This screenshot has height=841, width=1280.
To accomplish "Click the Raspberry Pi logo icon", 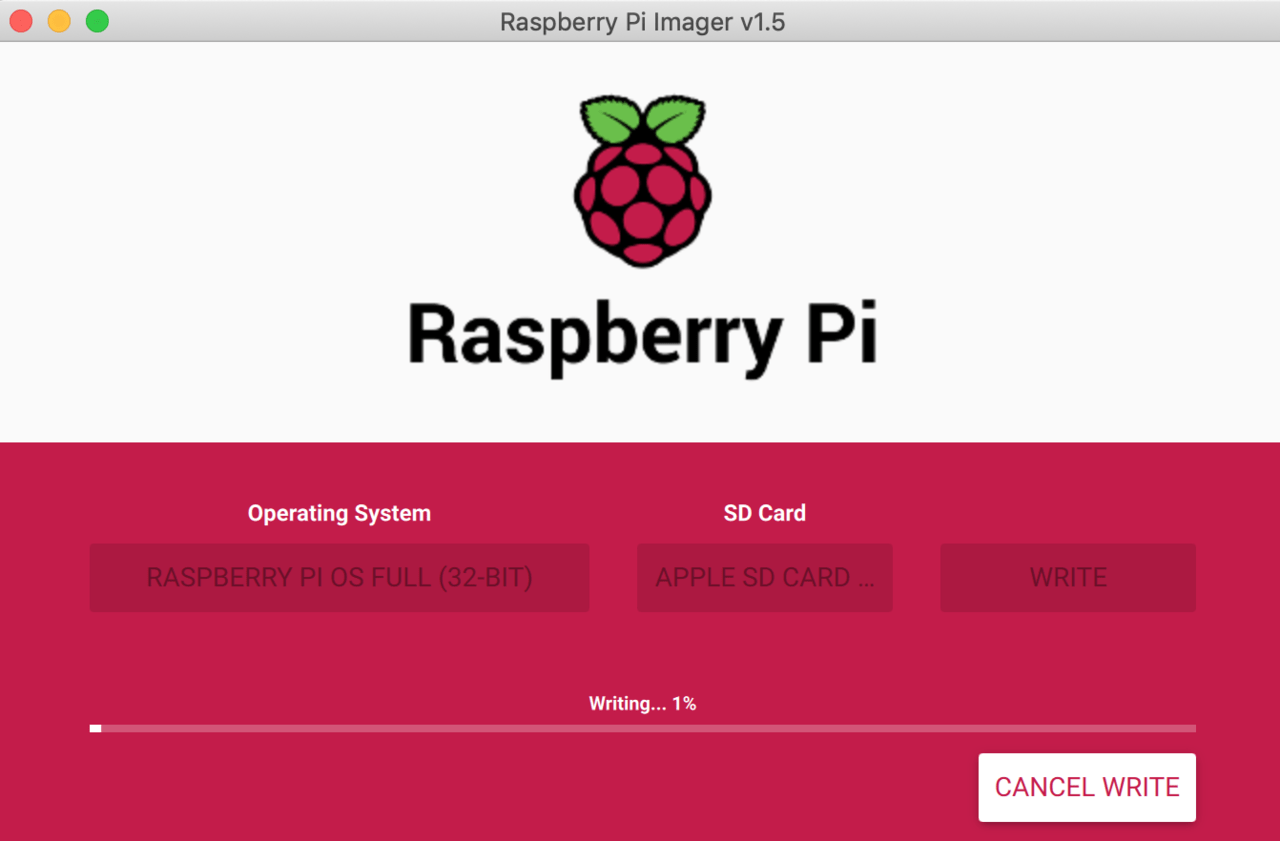I will click(x=642, y=180).
